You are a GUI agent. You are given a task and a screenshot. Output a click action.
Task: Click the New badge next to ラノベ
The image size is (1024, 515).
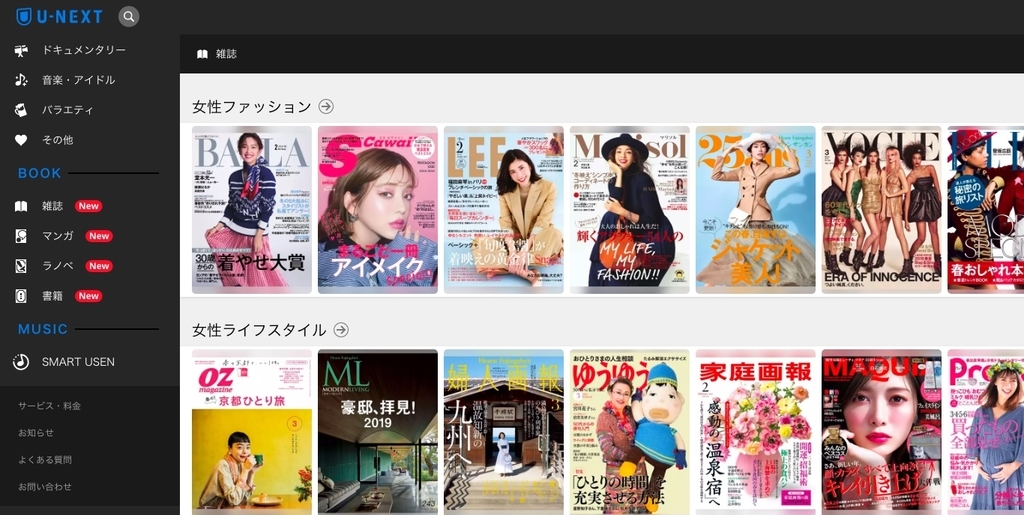tap(99, 266)
